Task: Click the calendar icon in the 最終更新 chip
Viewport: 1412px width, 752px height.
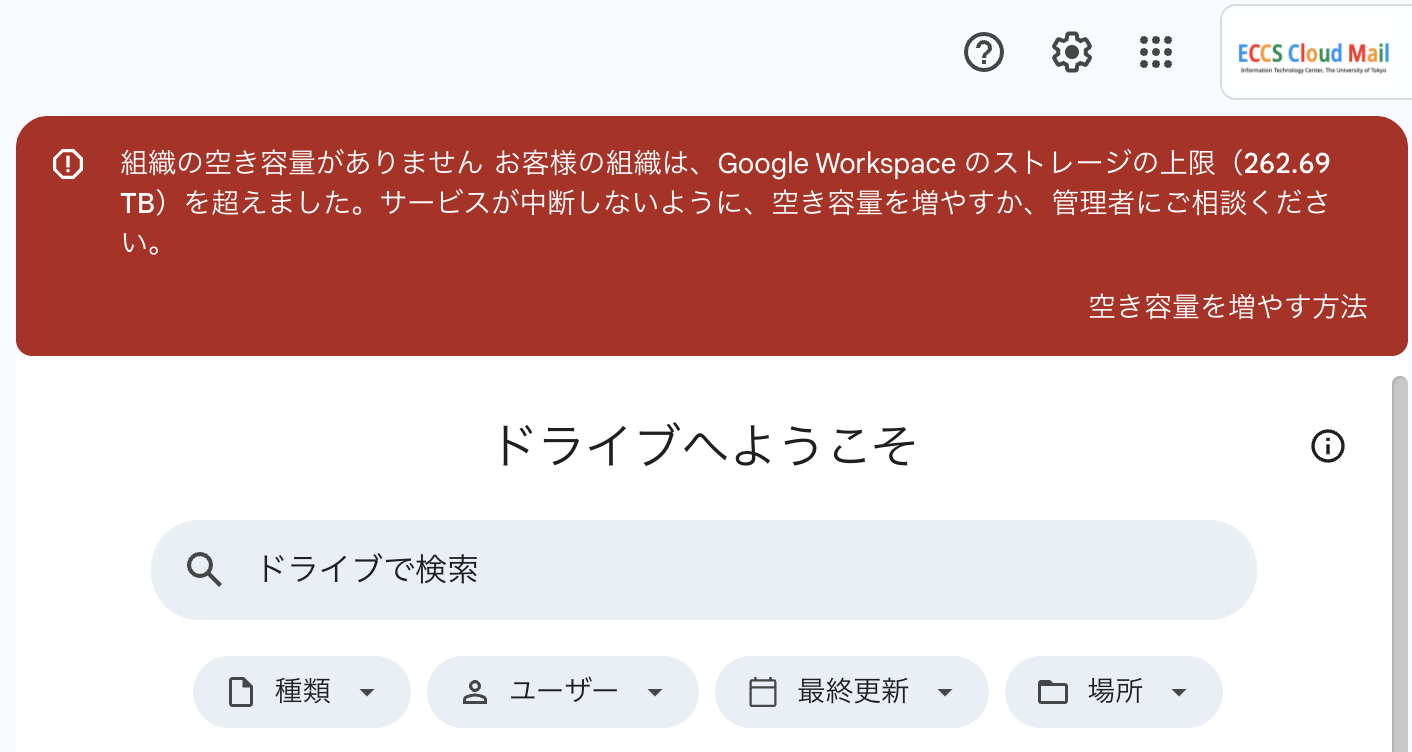Action: 763,692
